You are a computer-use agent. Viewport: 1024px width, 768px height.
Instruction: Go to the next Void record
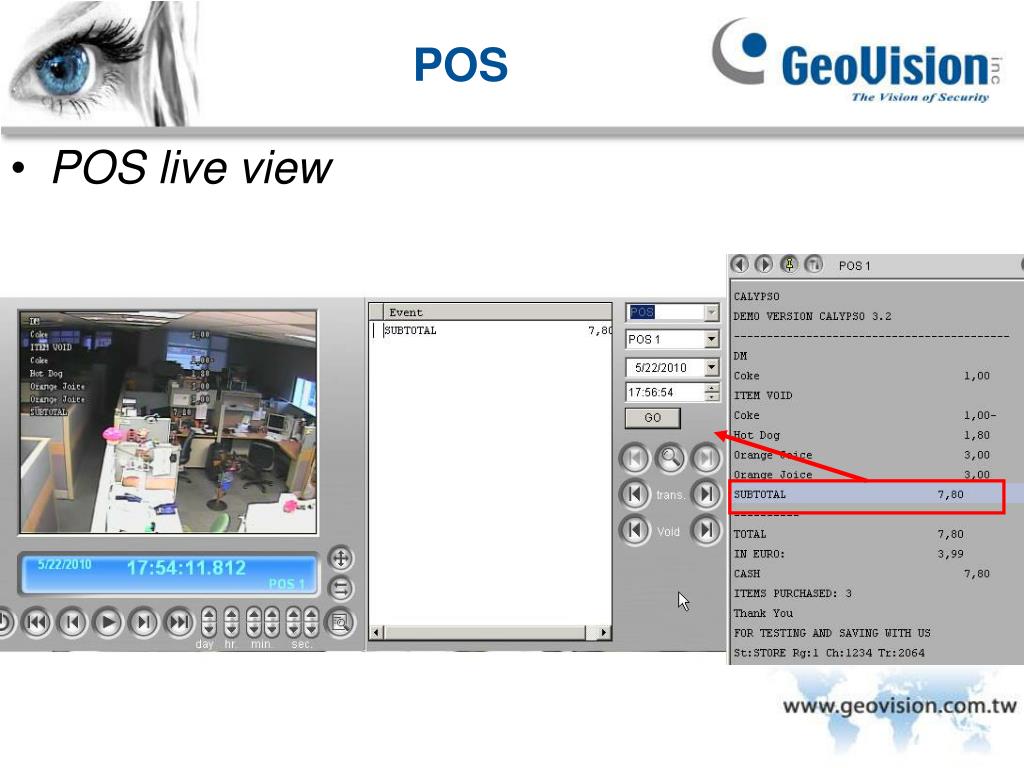tap(706, 530)
